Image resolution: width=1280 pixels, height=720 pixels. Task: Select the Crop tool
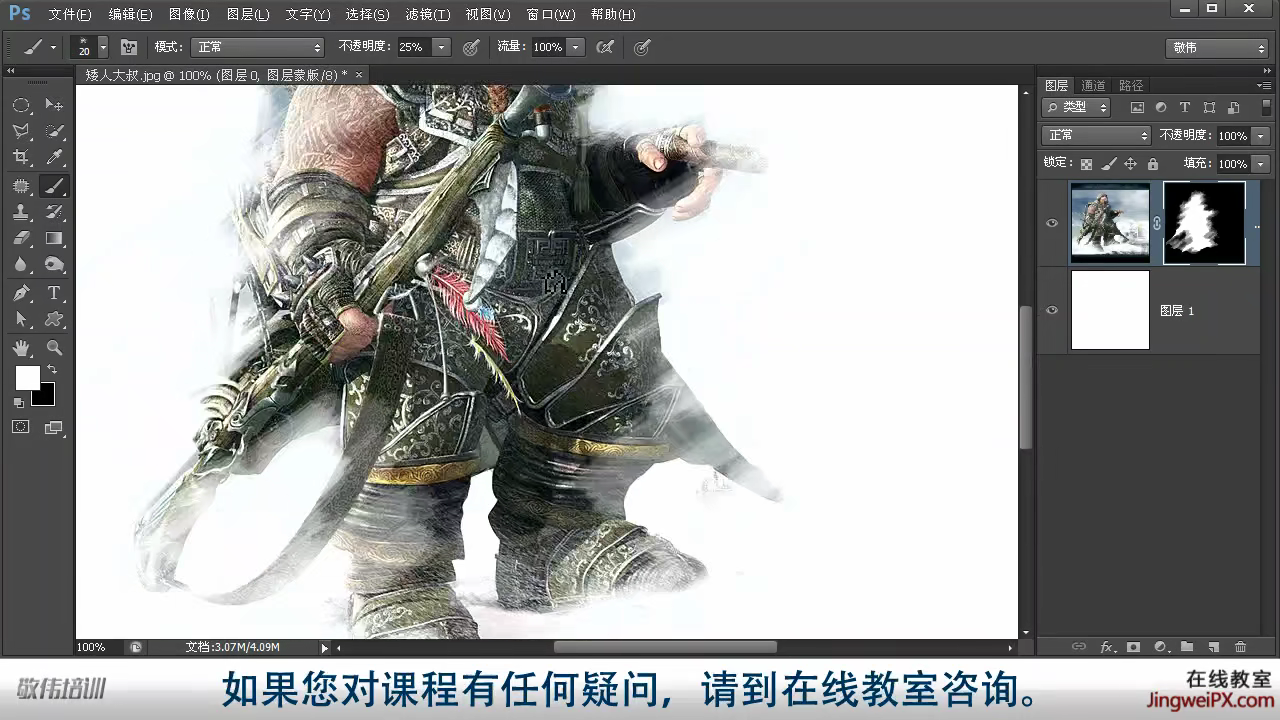point(21,157)
